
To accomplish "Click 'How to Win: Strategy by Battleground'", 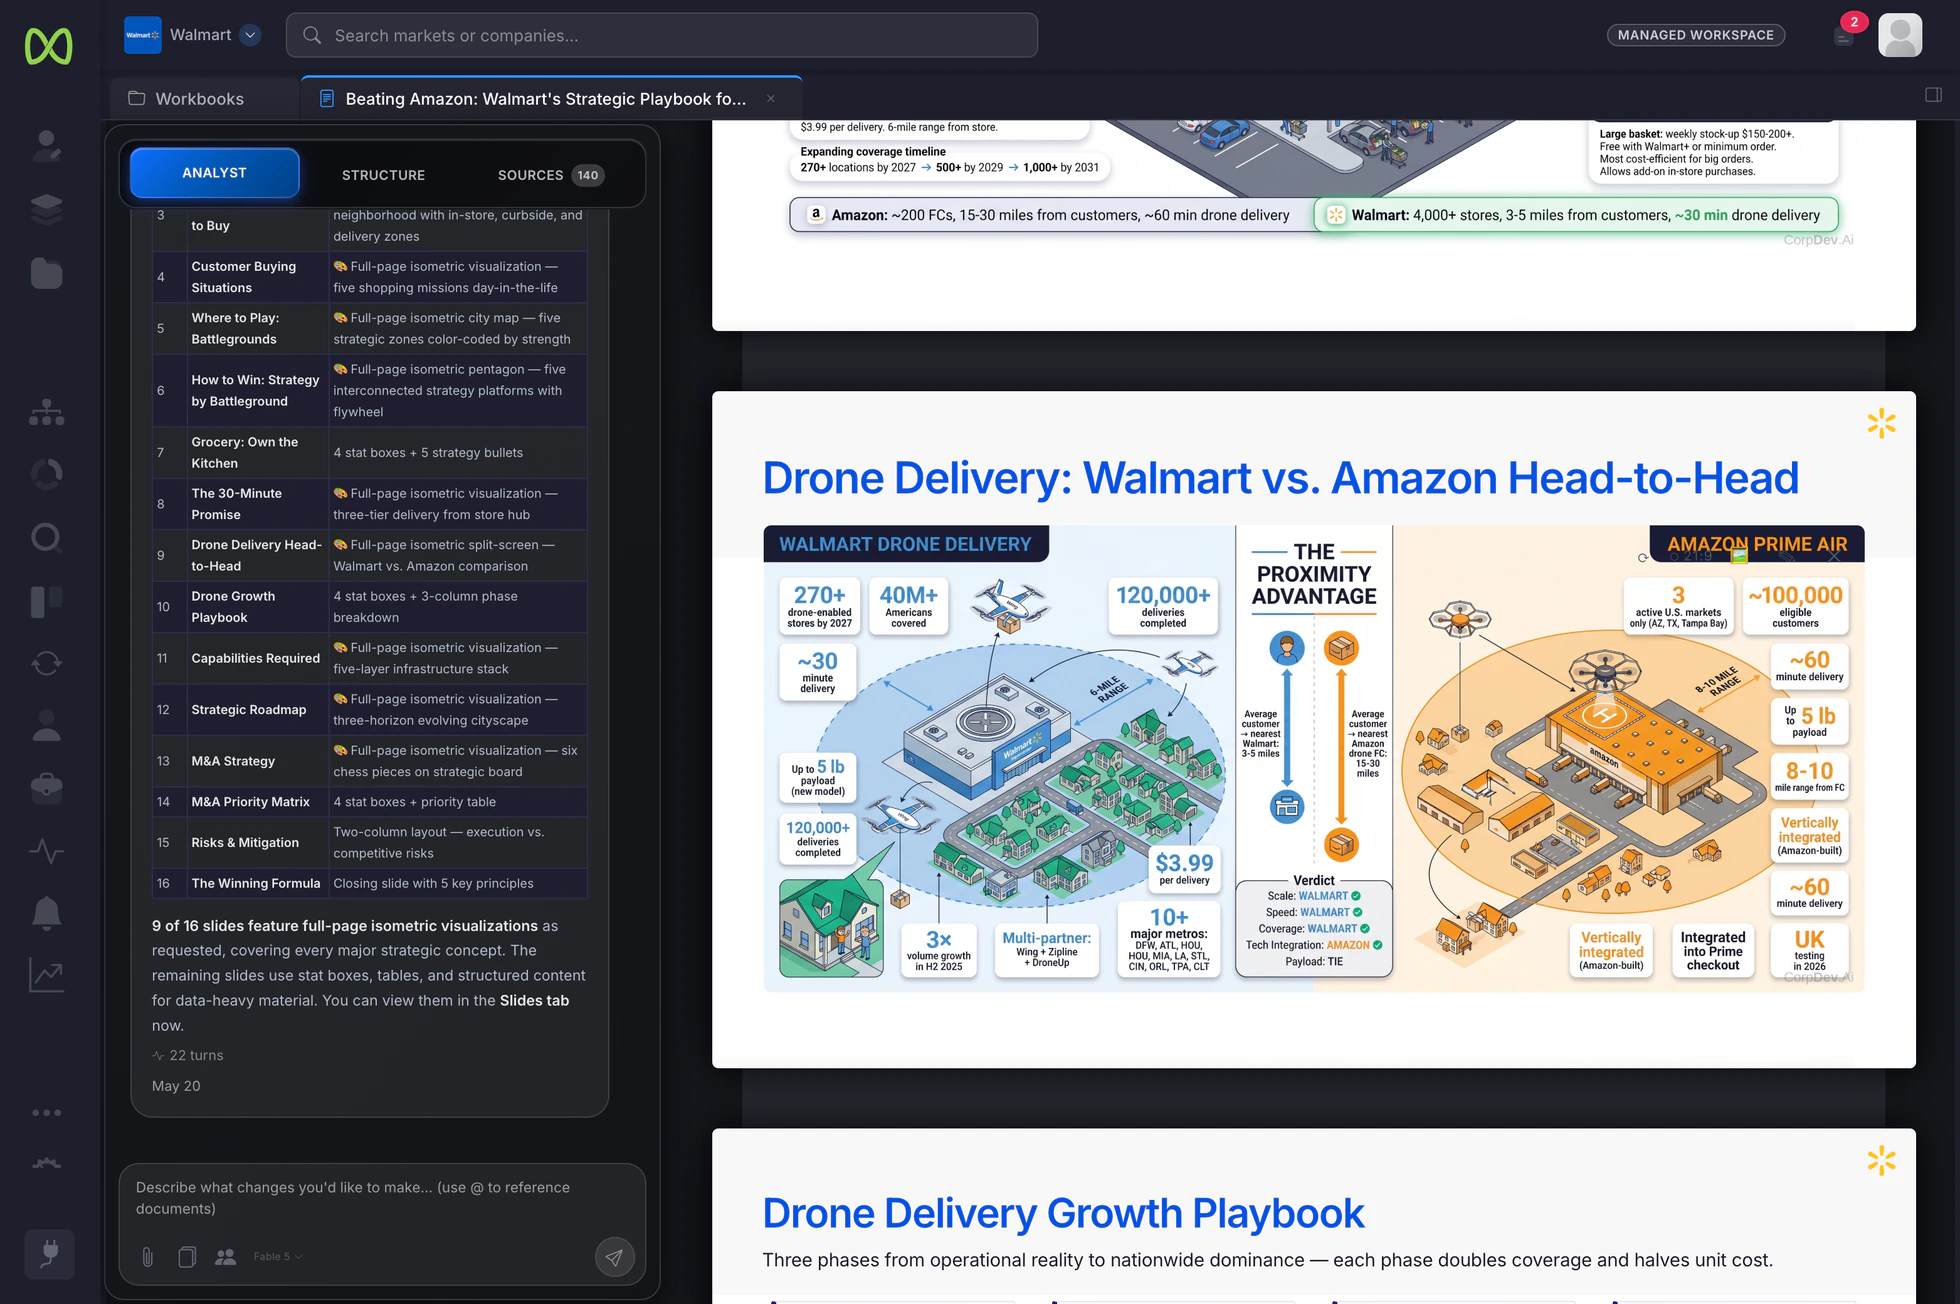I will click(x=369, y=390).
